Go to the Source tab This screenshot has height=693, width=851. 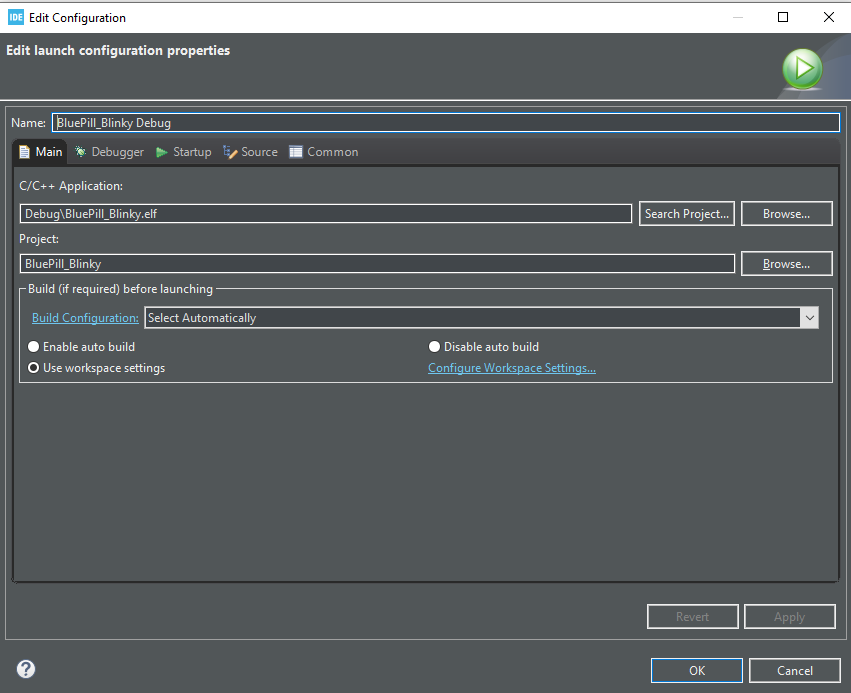tap(251, 152)
